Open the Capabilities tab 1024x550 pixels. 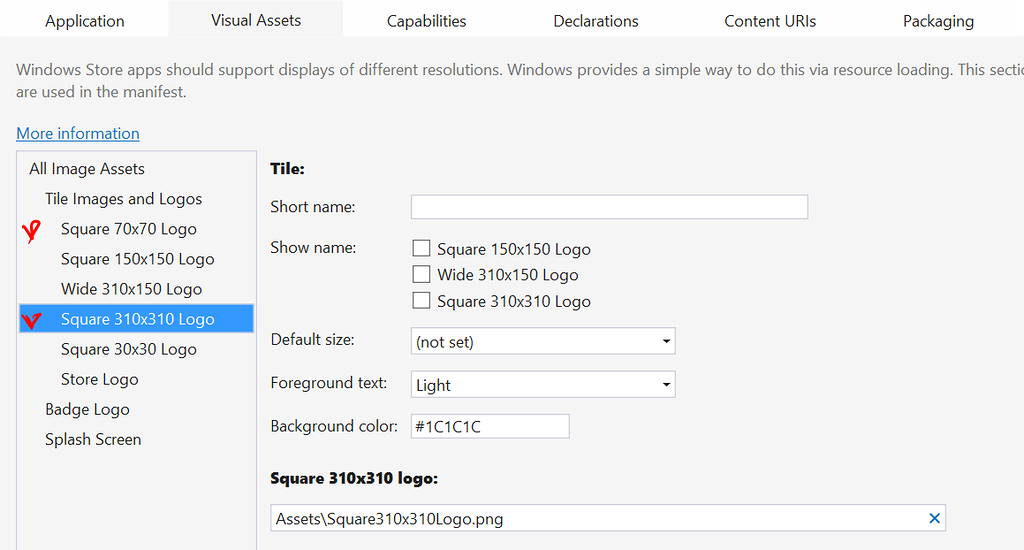[427, 20]
